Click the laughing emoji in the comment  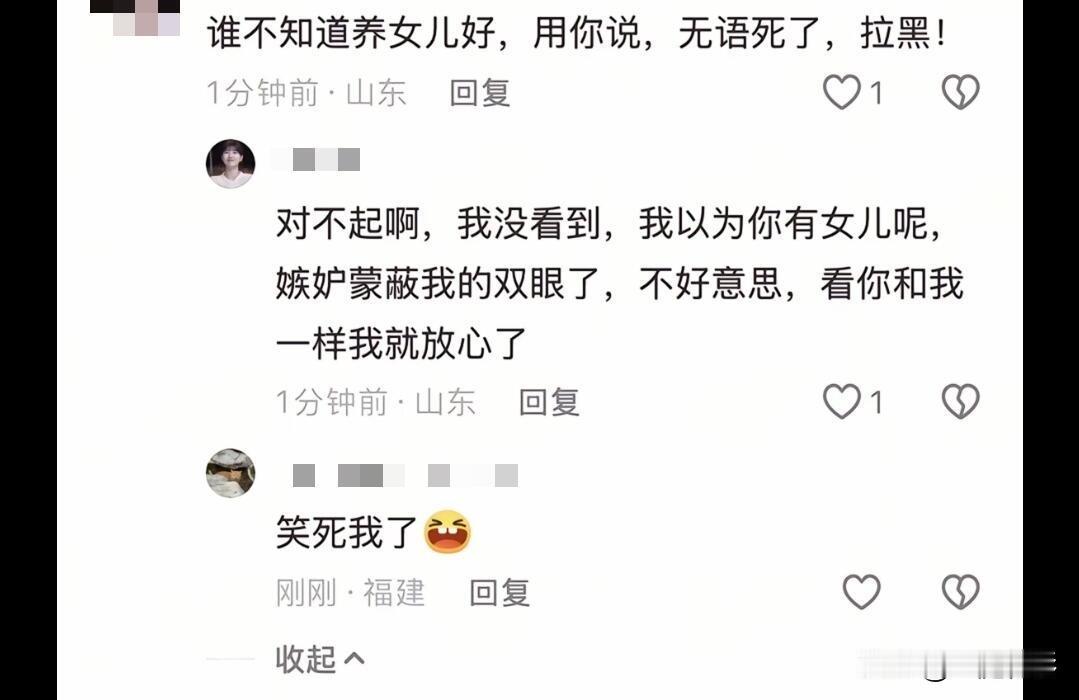point(447,532)
